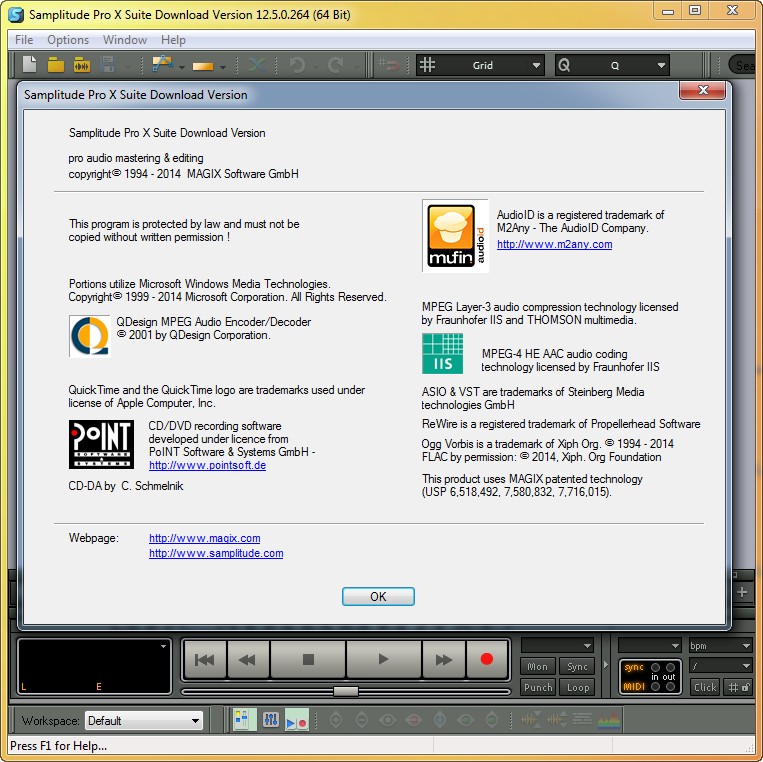Click the transport scrub slider handle
763x762 pixels.
[x=346, y=691]
